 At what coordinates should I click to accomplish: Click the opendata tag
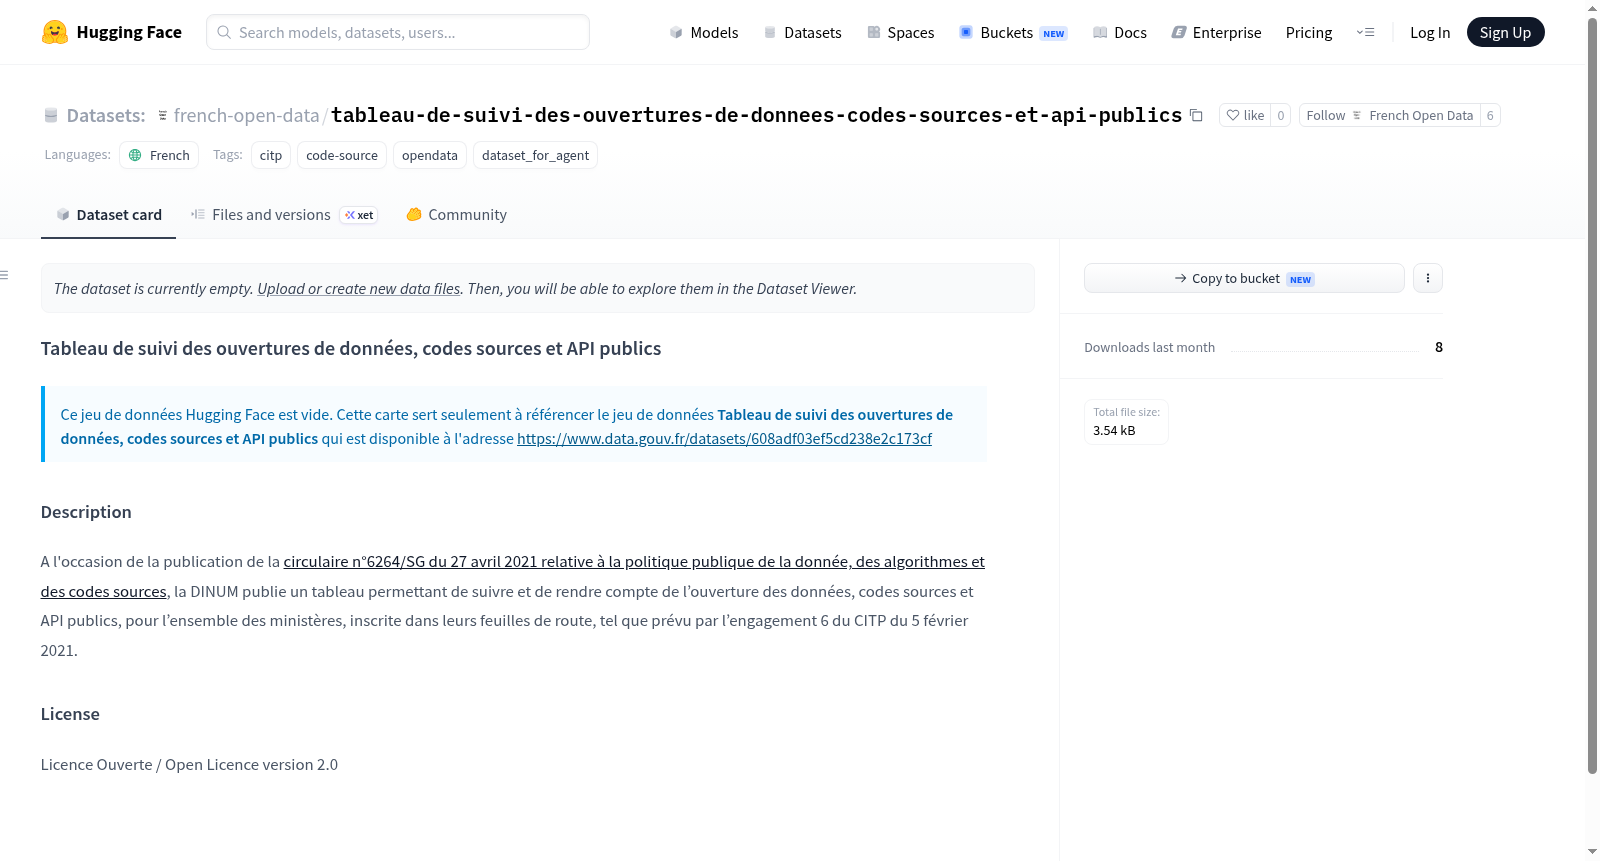430,155
